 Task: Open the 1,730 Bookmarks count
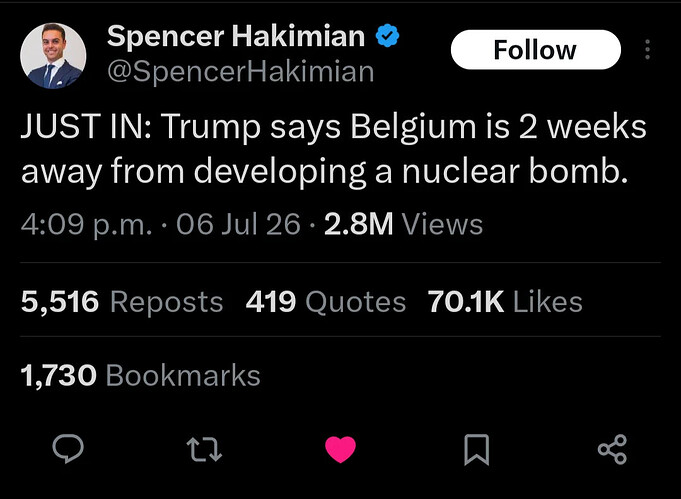(x=140, y=375)
